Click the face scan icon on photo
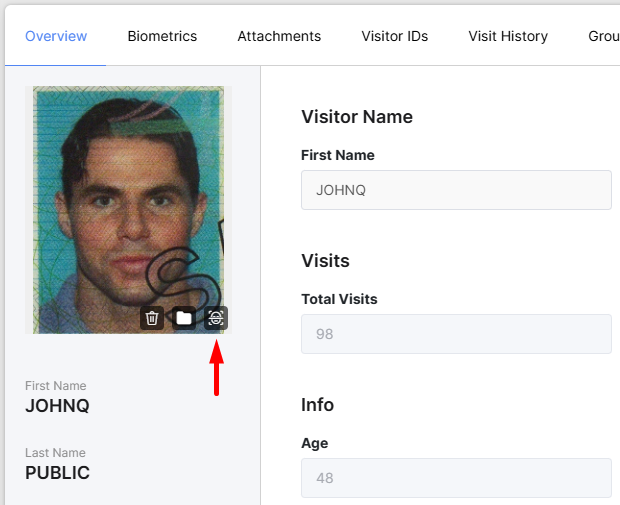Viewport: 620px width, 505px height. 216,318
